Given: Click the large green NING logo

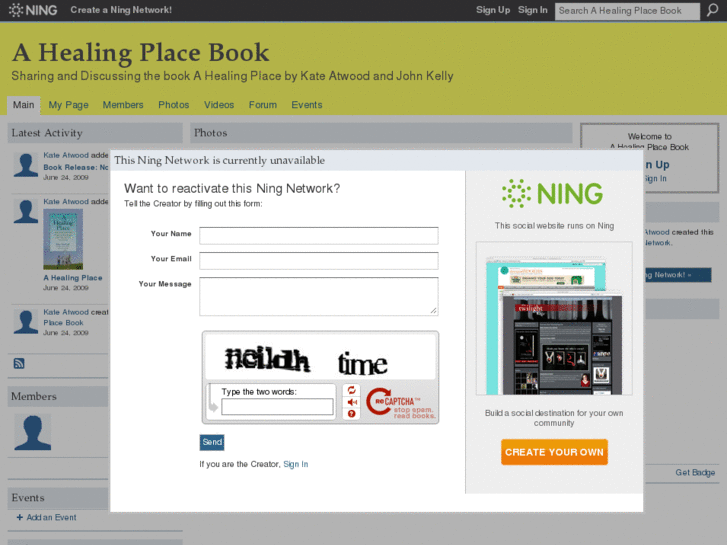Looking at the screenshot, I should pyautogui.click(x=552, y=193).
